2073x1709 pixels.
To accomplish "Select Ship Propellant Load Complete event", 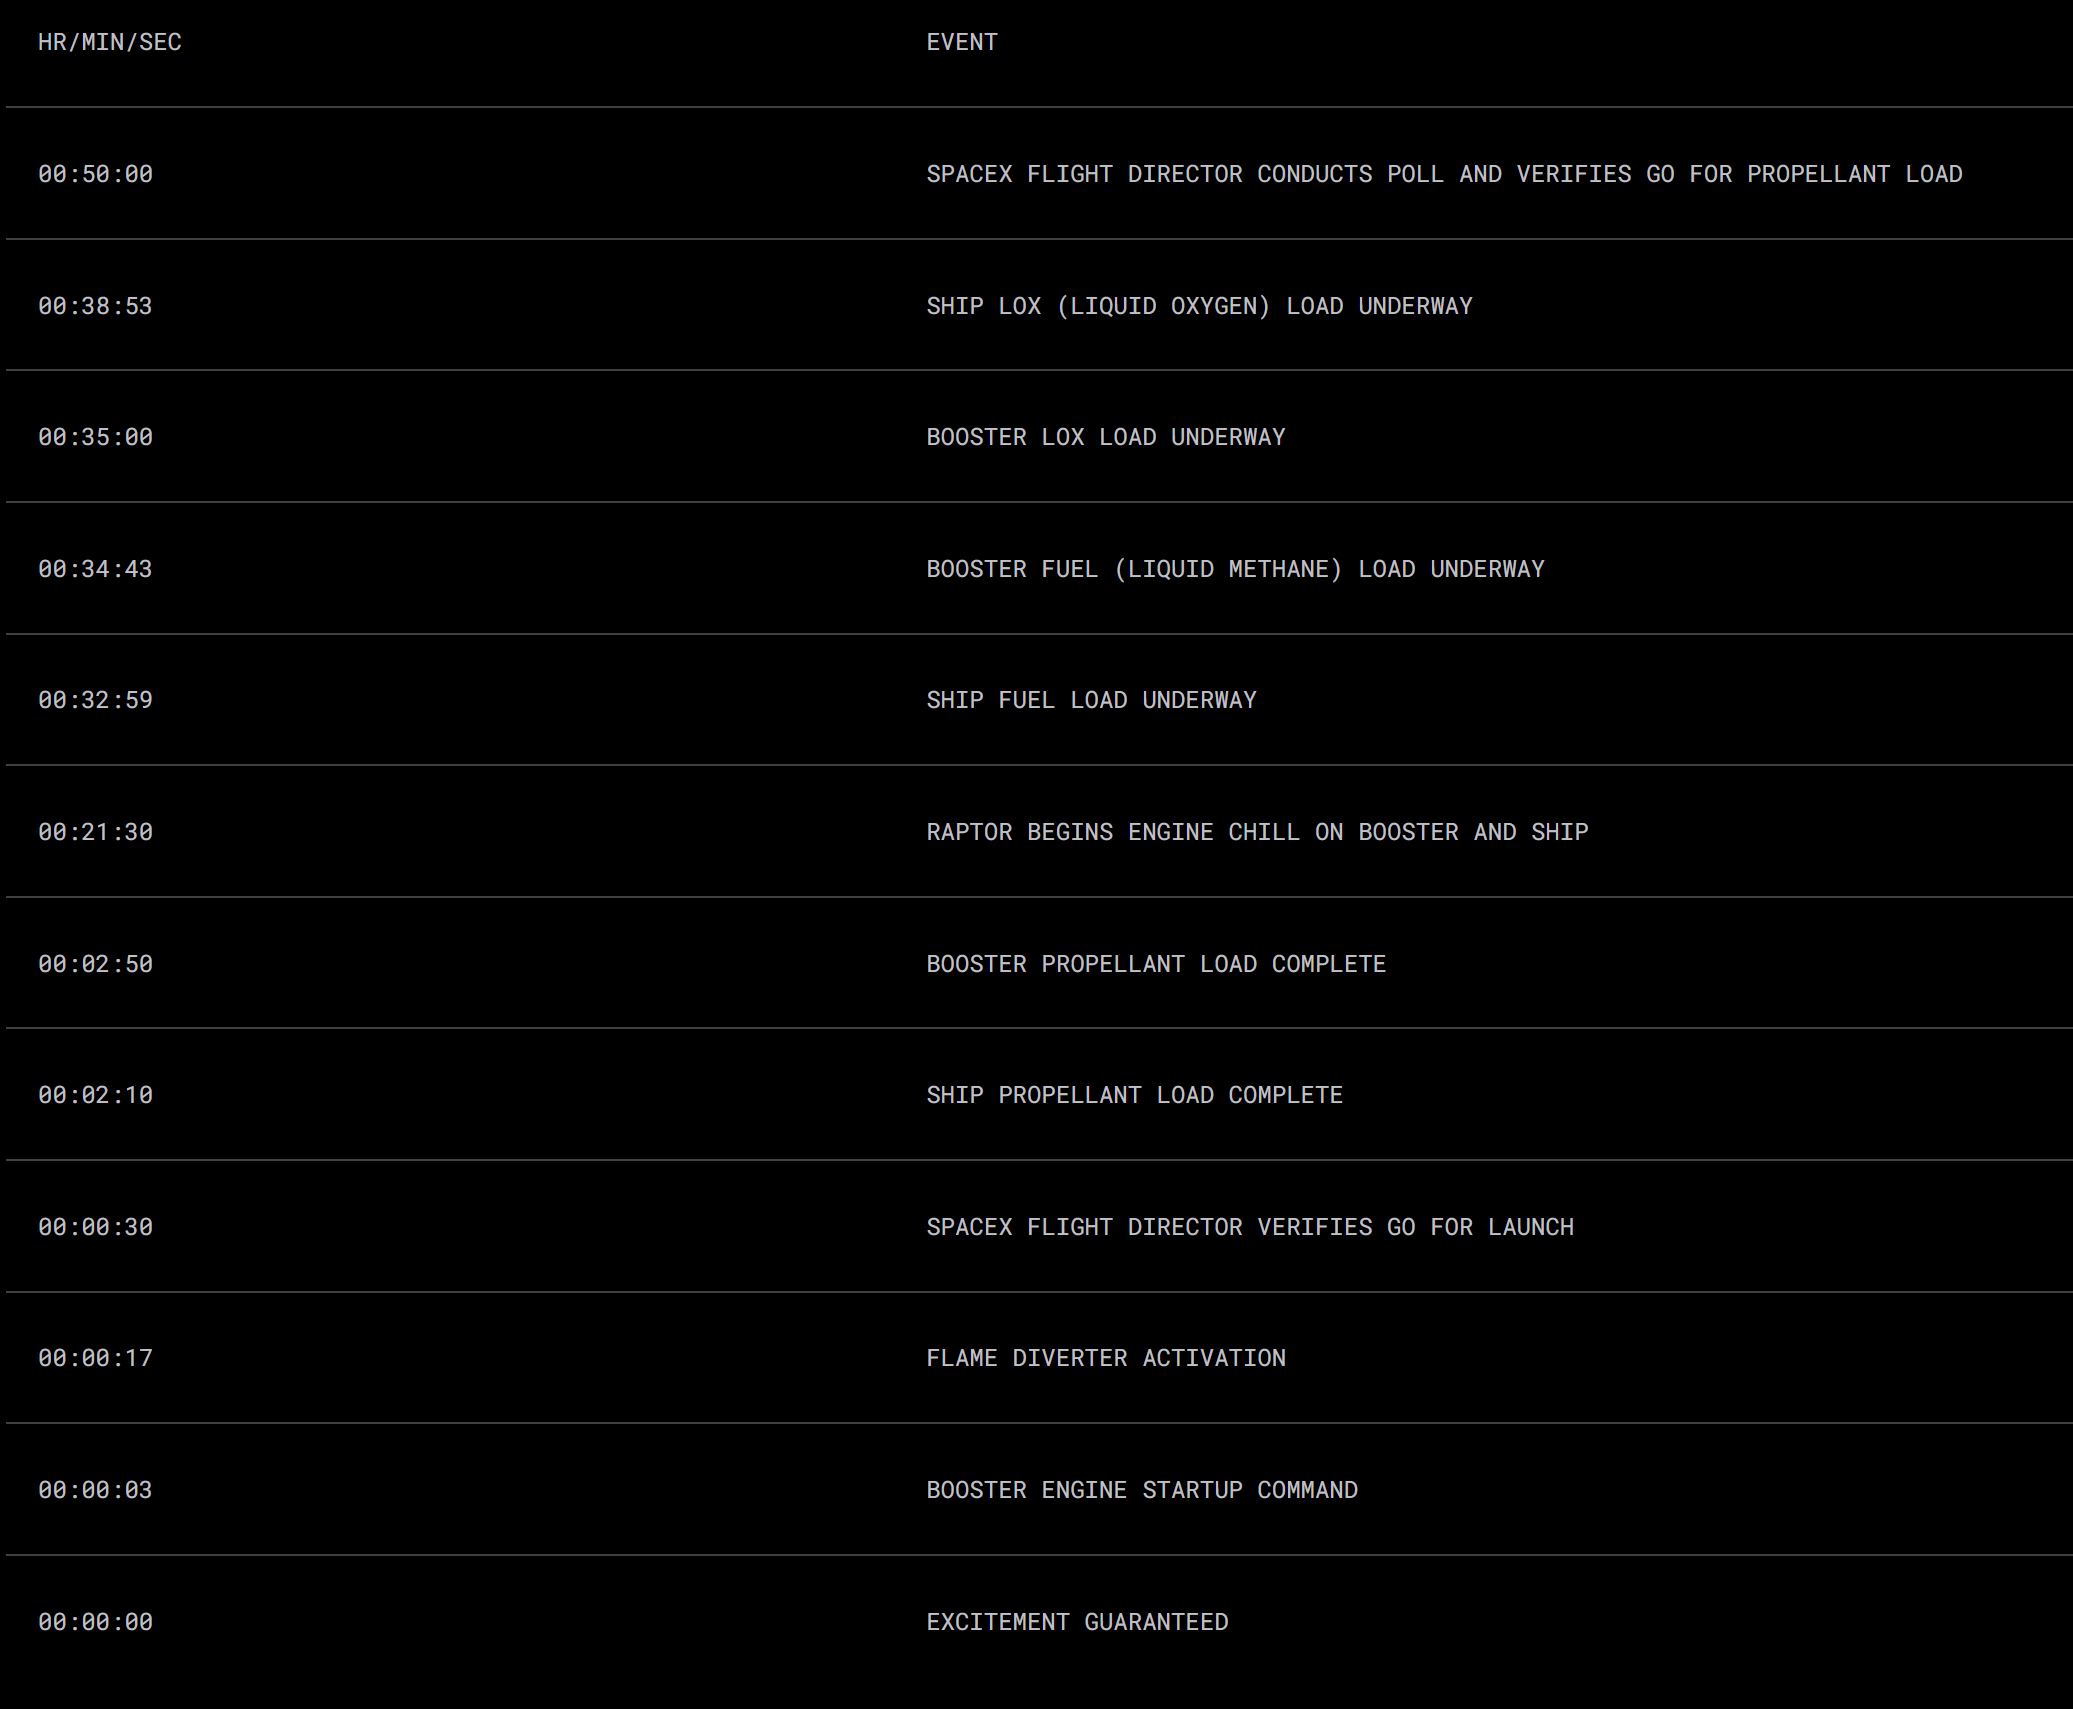I will click(x=1134, y=1095).
